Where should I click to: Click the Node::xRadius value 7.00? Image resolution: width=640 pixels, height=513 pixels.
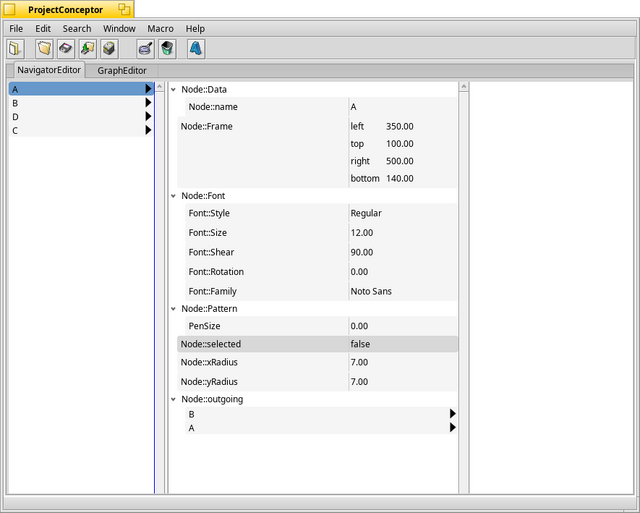359,362
